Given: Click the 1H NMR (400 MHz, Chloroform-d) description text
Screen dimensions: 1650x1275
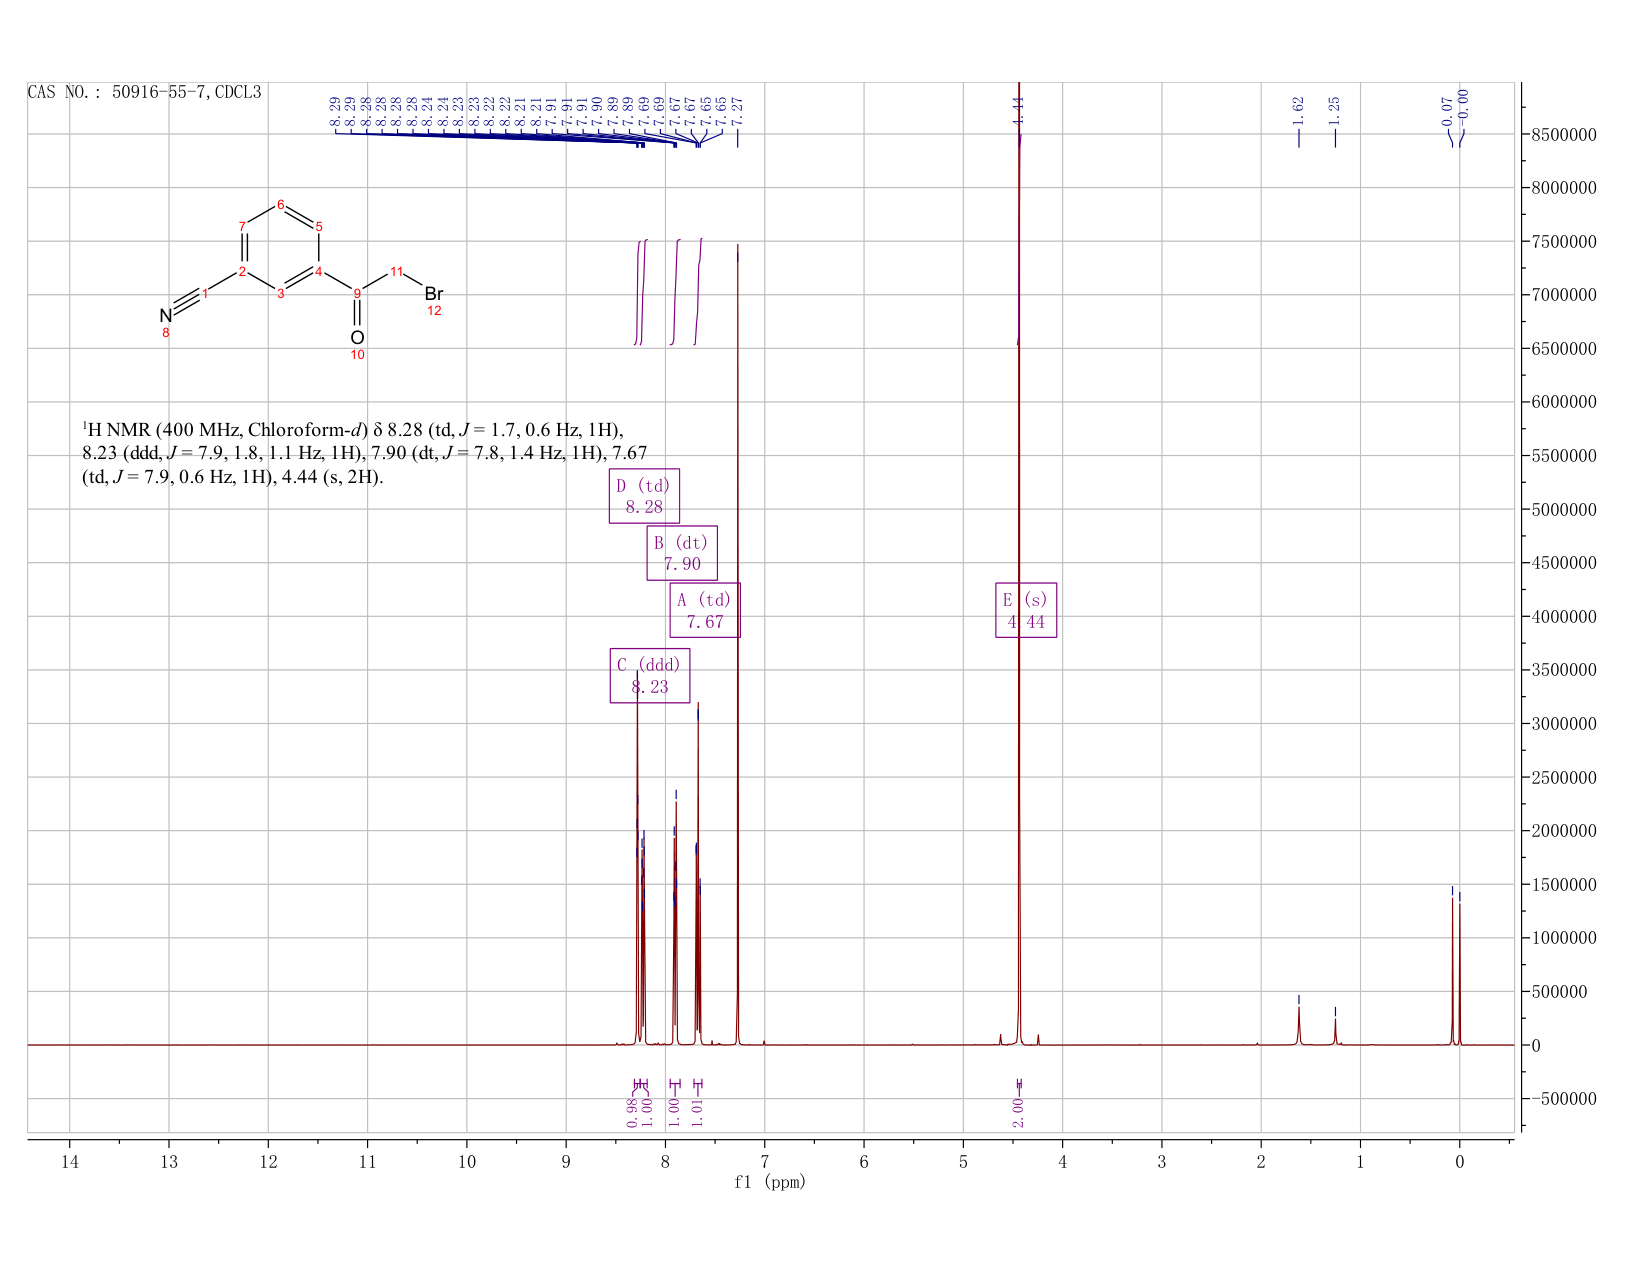Looking at the screenshot, I should tap(365, 454).
